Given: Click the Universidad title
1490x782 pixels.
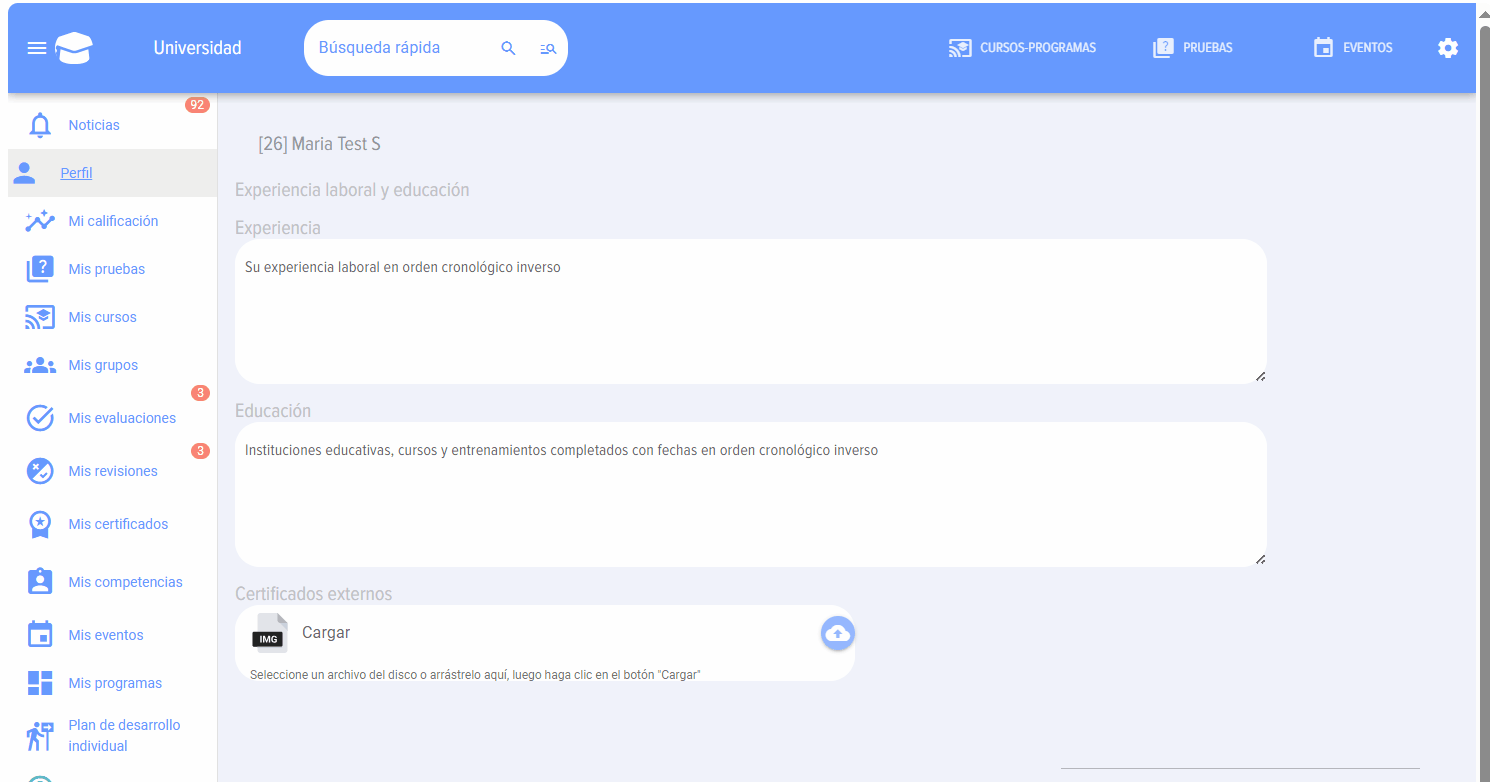Looking at the screenshot, I should tap(197, 48).
